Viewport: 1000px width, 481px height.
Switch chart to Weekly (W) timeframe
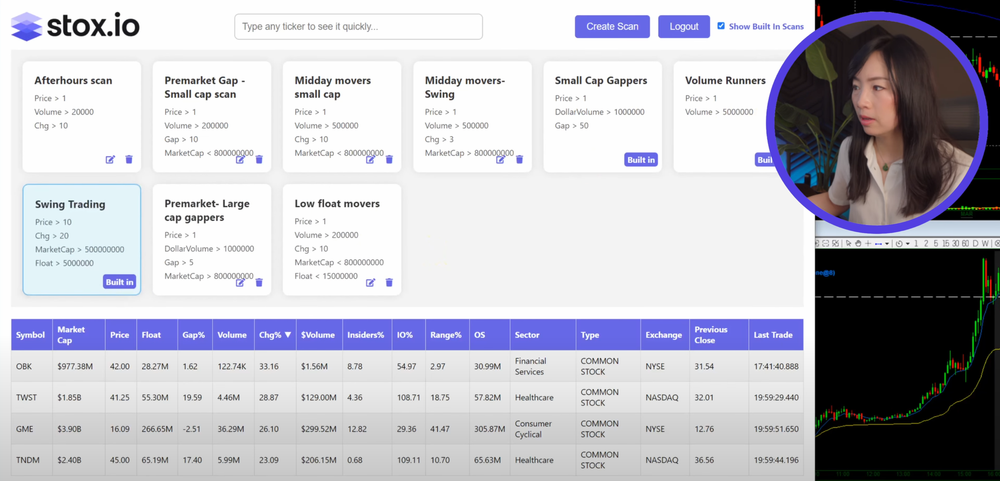point(985,244)
